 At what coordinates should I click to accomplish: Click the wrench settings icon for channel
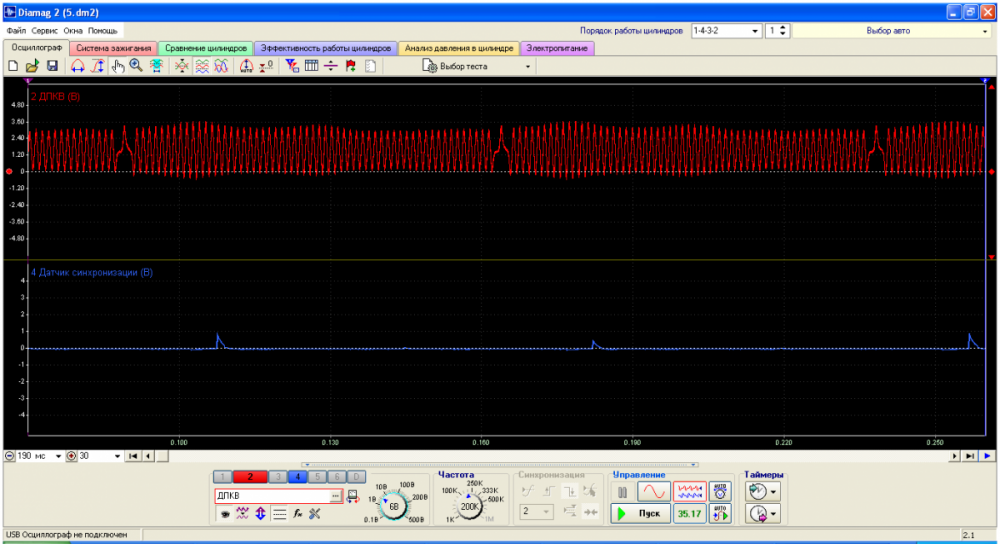(x=315, y=514)
